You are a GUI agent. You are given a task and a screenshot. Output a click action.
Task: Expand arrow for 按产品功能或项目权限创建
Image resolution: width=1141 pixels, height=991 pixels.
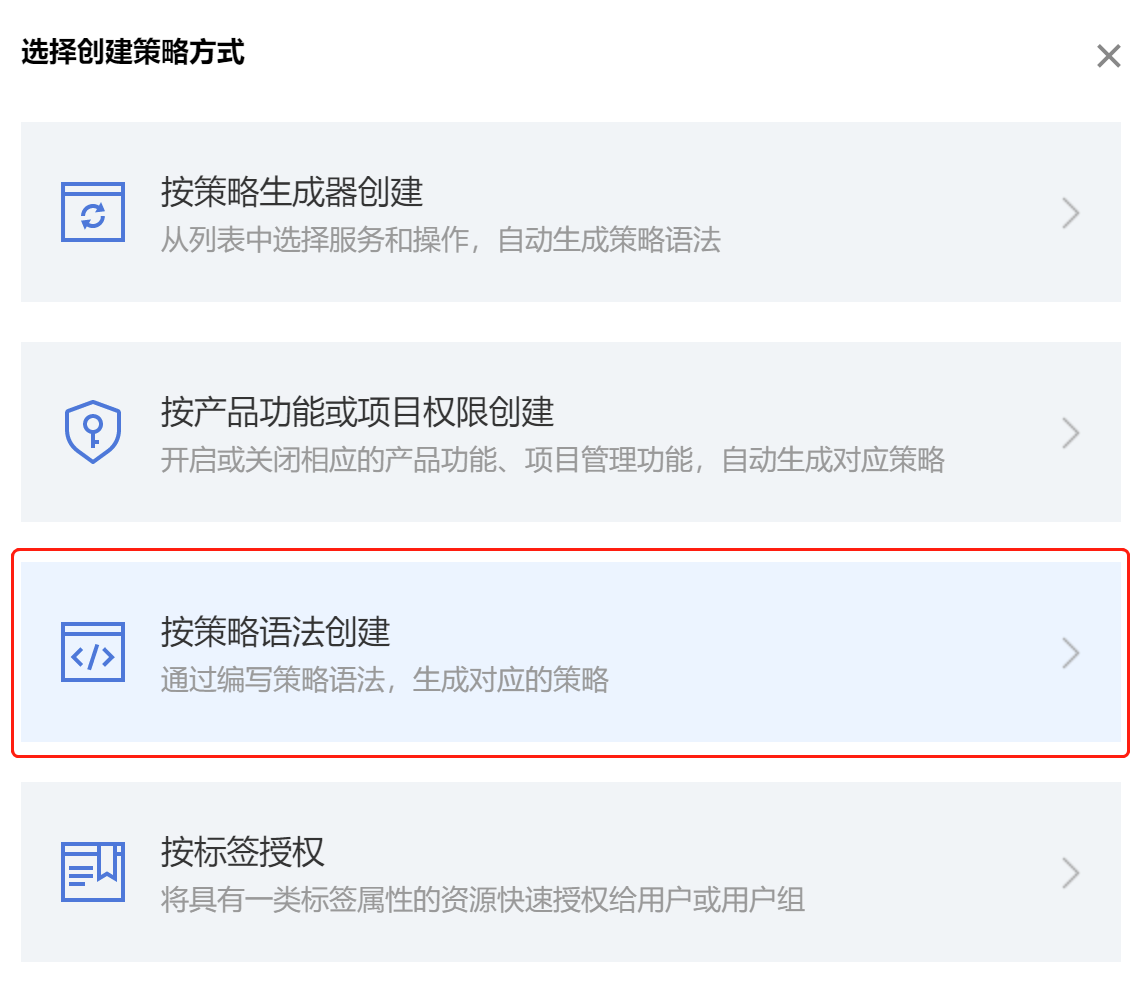click(x=1070, y=433)
